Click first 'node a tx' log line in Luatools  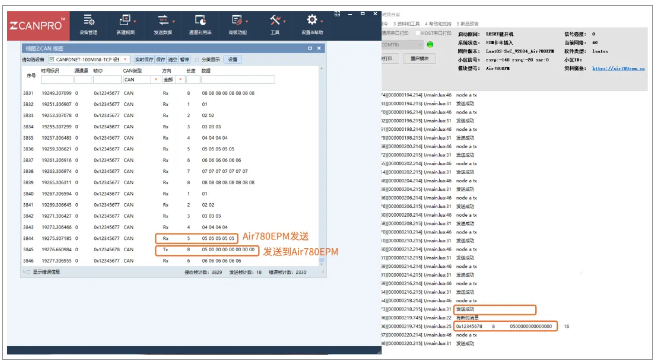(429, 95)
